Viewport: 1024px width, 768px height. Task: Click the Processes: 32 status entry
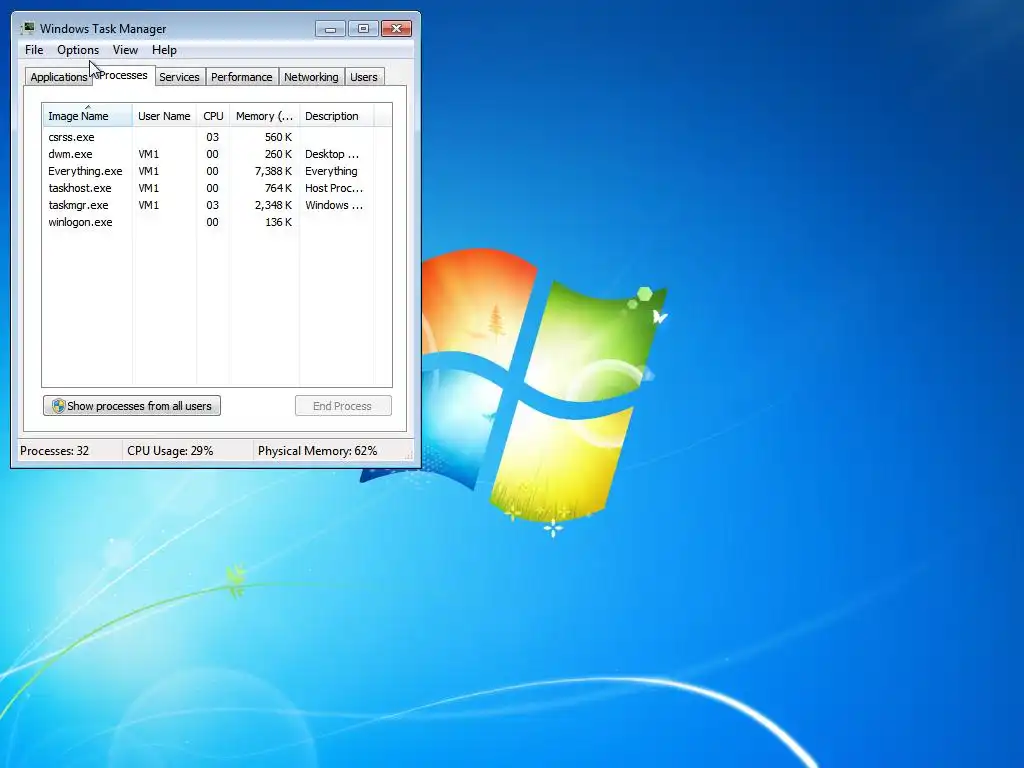click(54, 451)
